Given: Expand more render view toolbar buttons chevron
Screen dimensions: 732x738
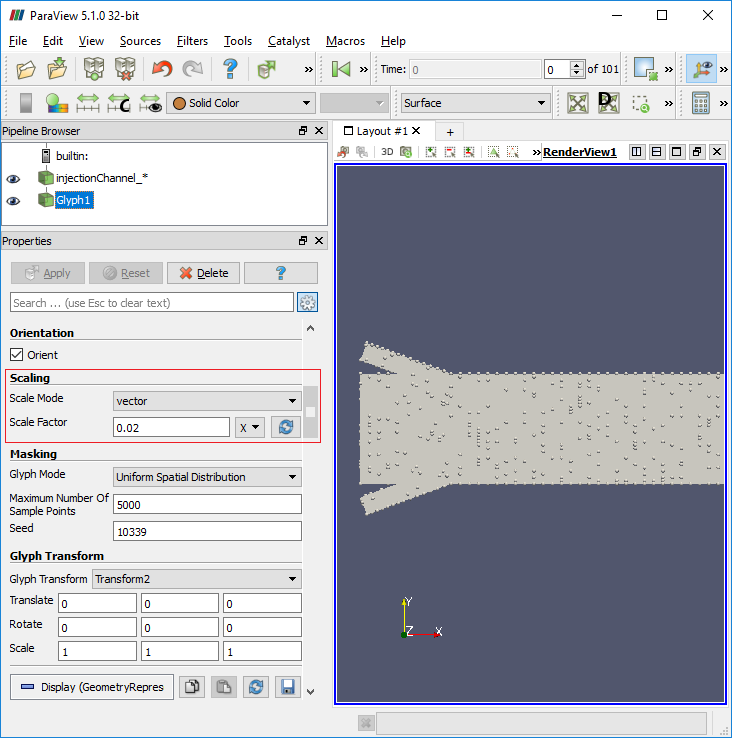Looking at the screenshot, I should coord(537,152).
